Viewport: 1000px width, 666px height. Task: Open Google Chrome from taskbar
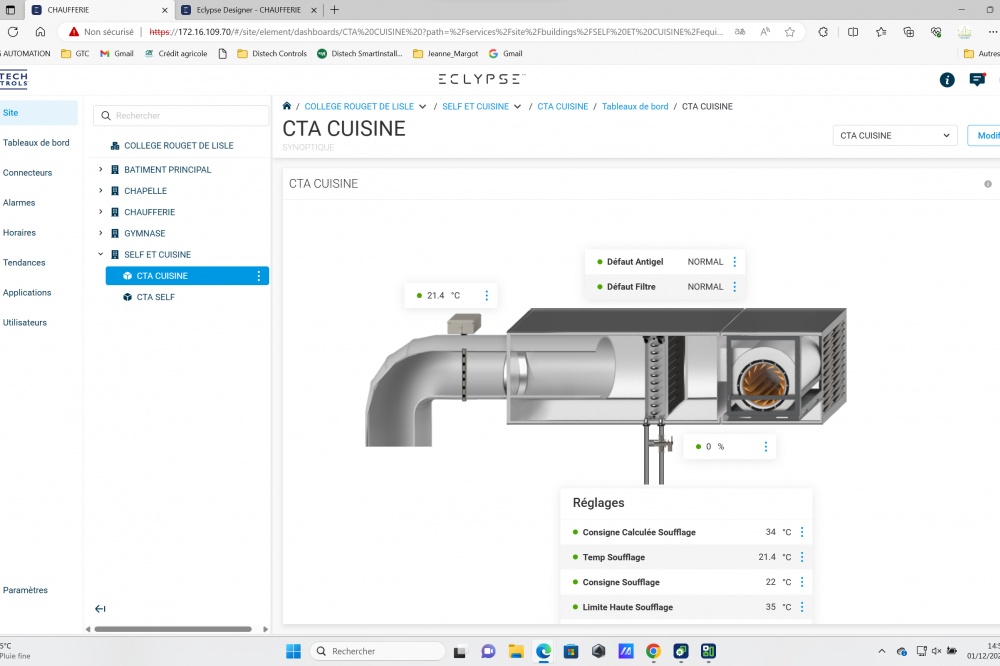pos(652,651)
